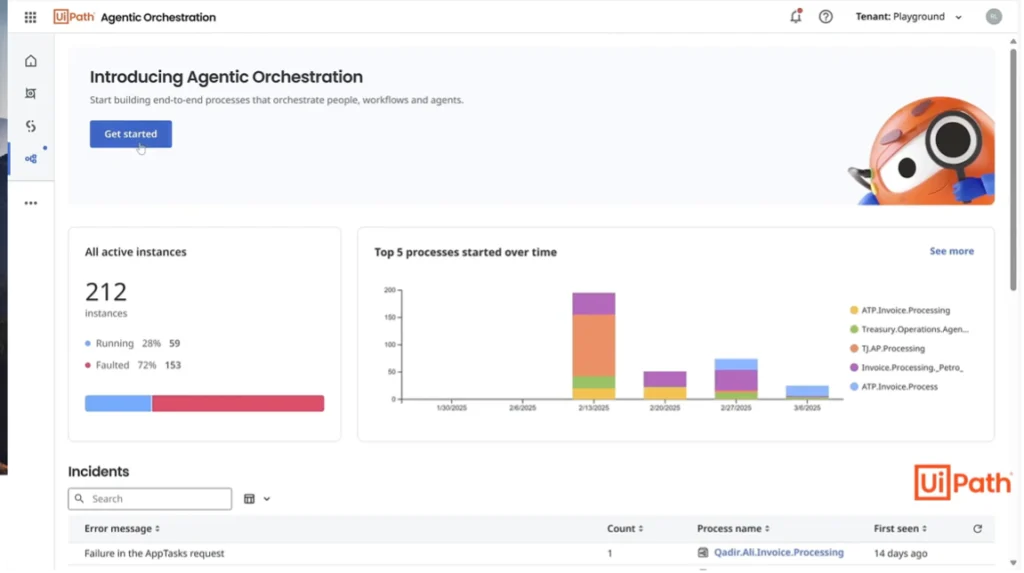Go to Home in the sidebar
1024x573 pixels.
coord(31,61)
